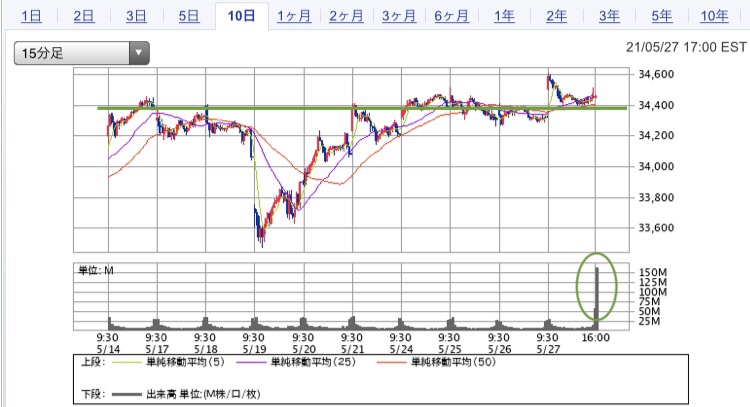Screen dimensions: 750x407
Task: Switch to the 6ヶ月 range tab
Action: click(x=452, y=16)
